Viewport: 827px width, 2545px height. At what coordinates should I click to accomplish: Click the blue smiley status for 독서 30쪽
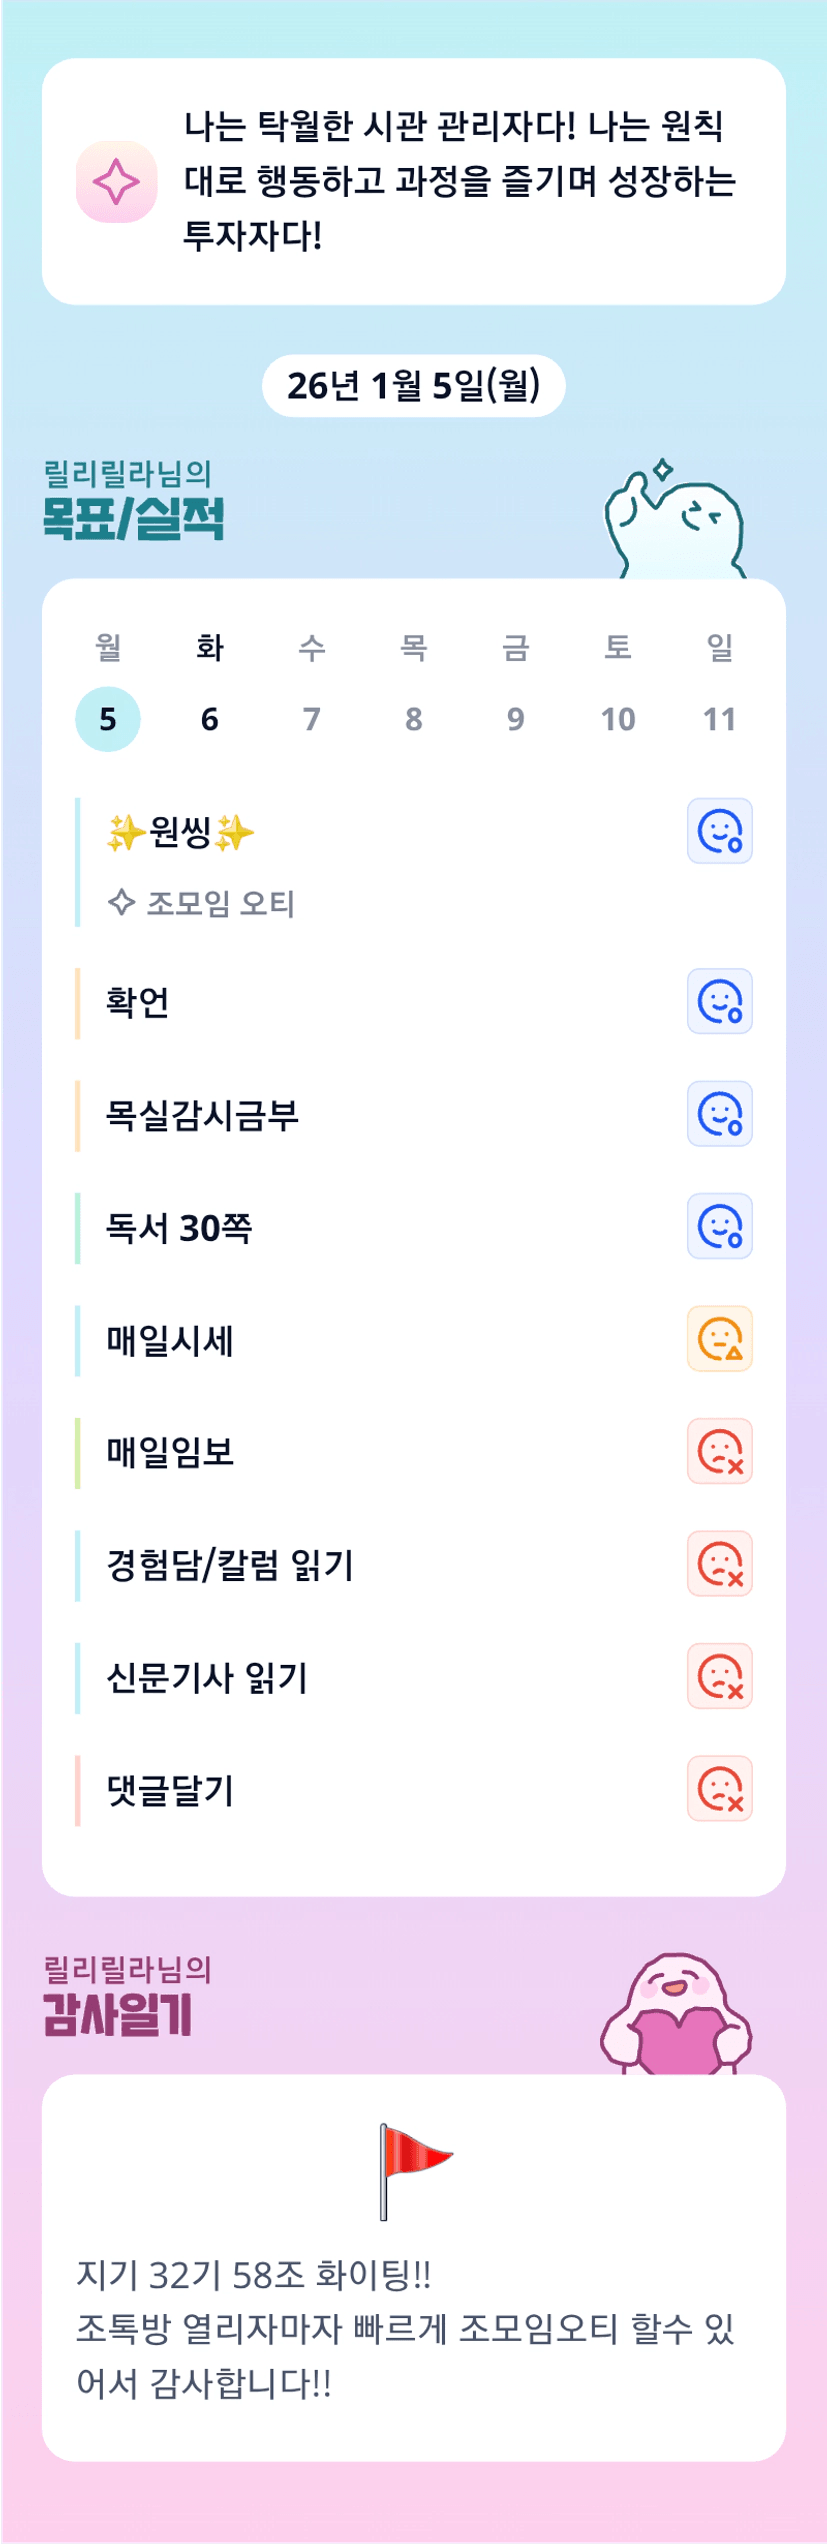click(719, 1226)
